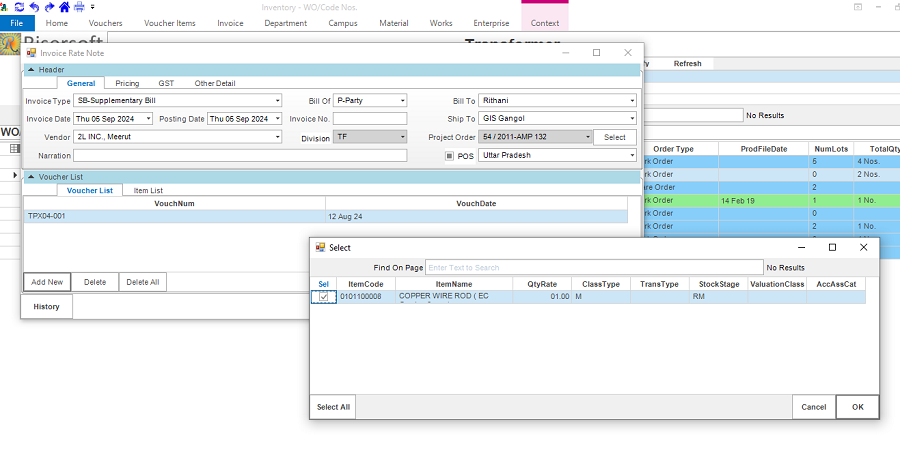Click the grid icon below WO label
900x454 pixels.
[x=14, y=148]
